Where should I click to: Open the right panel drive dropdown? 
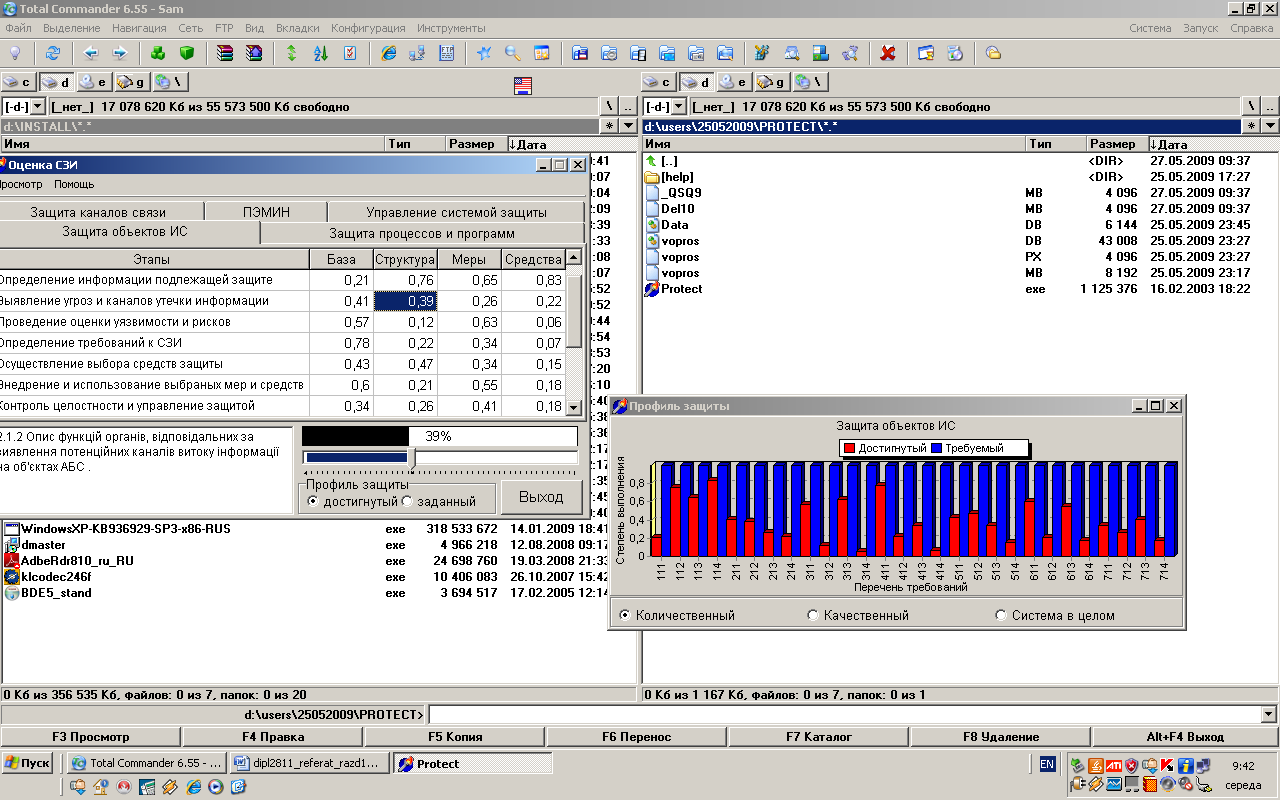(678, 106)
